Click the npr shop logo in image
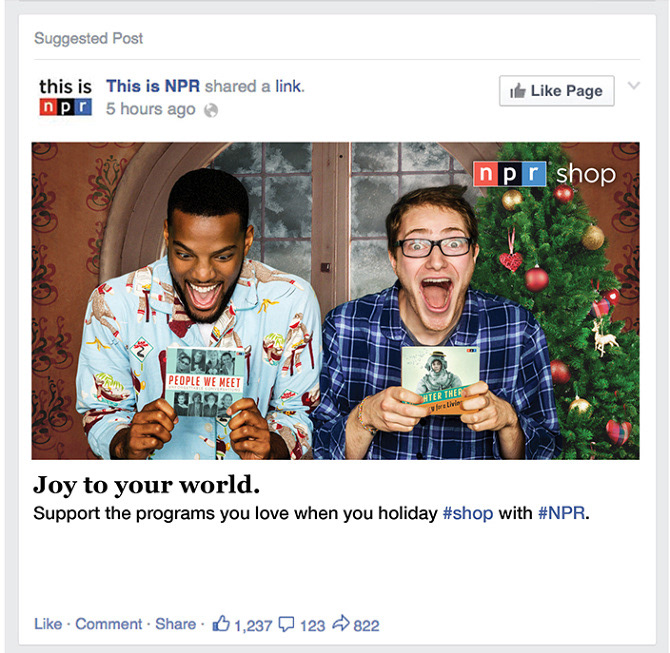Image resolution: width=670 pixels, height=653 pixels. click(x=544, y=174)
